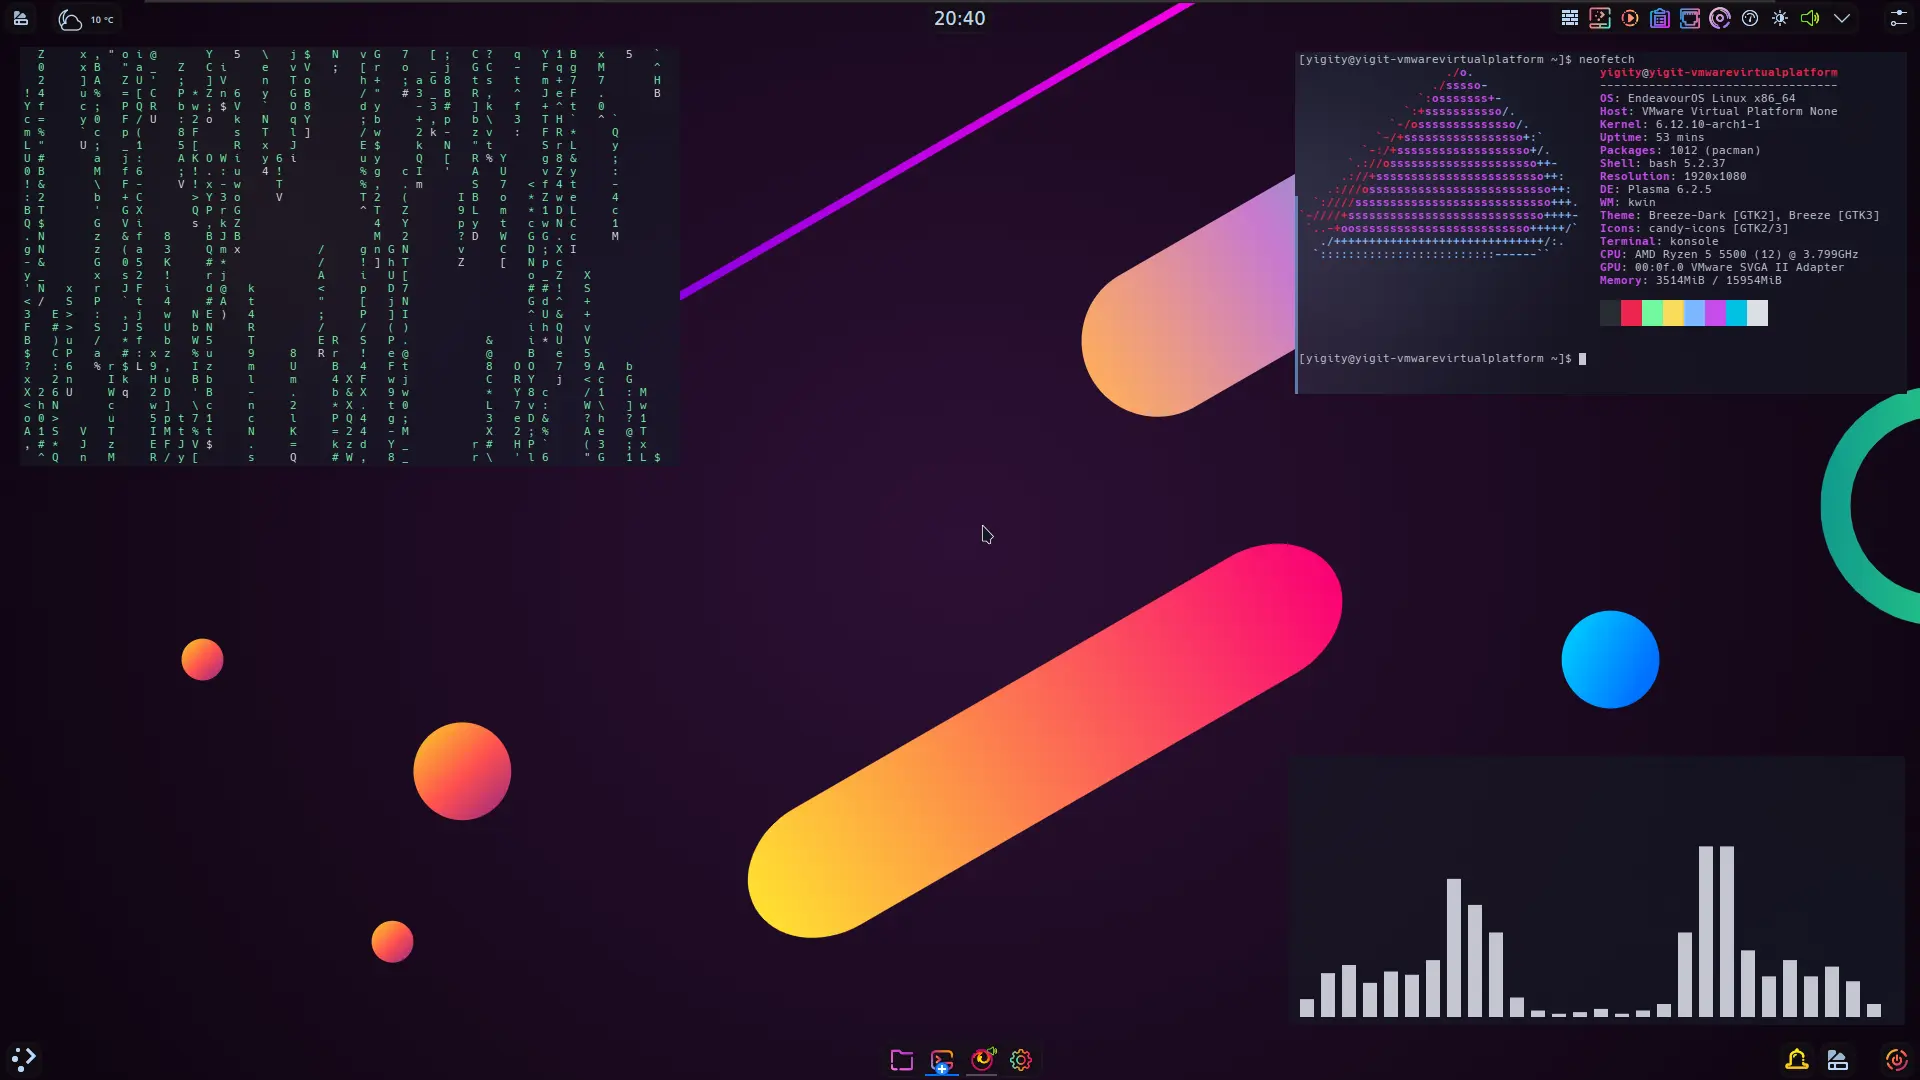Click the 'GPU: 00:0f.0 VMware SVGA II Adapter' line
This screenshot has width=1920, height=1080.
pyautogui.click(x=1722, y=267)
